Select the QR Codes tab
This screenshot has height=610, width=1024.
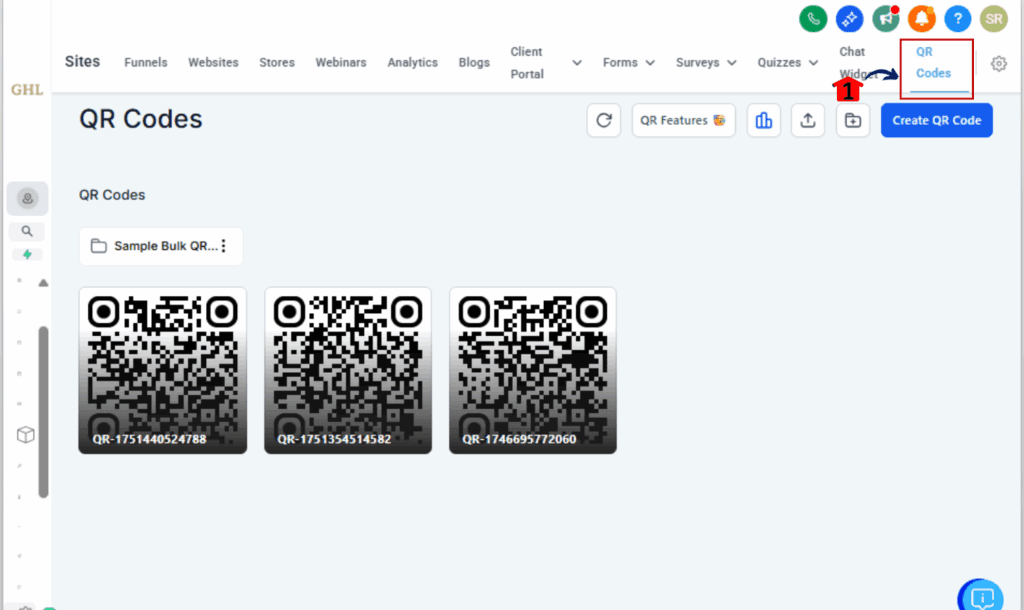click(x=933, y=63)
